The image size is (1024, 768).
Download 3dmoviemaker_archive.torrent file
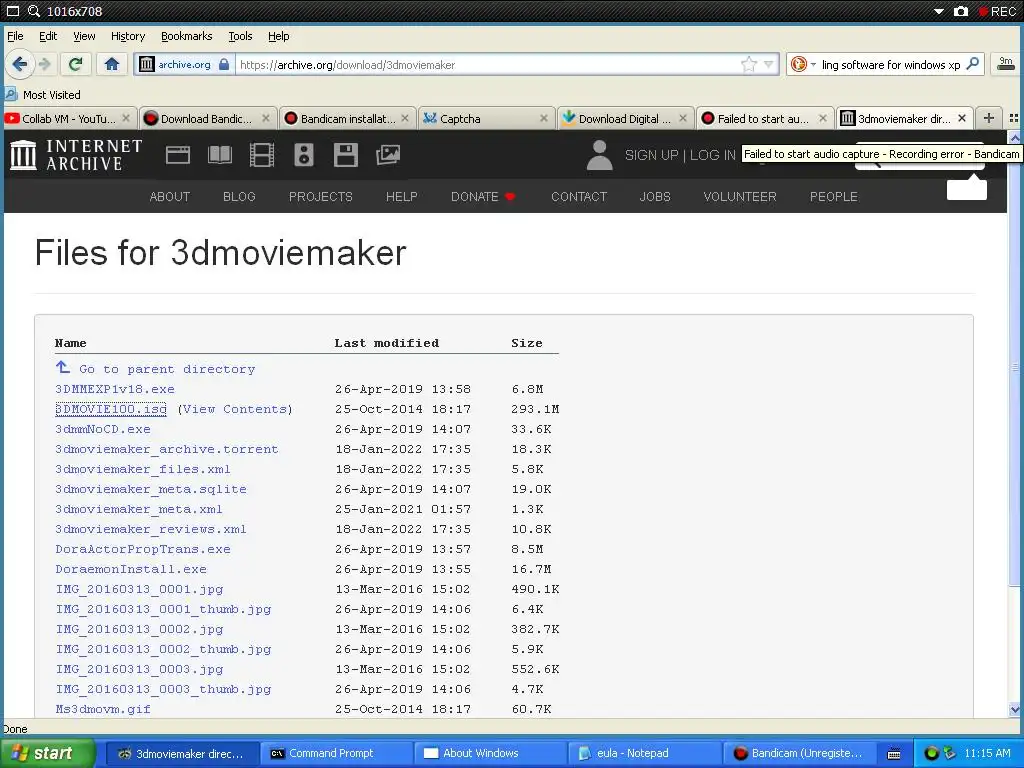[167, 449]
